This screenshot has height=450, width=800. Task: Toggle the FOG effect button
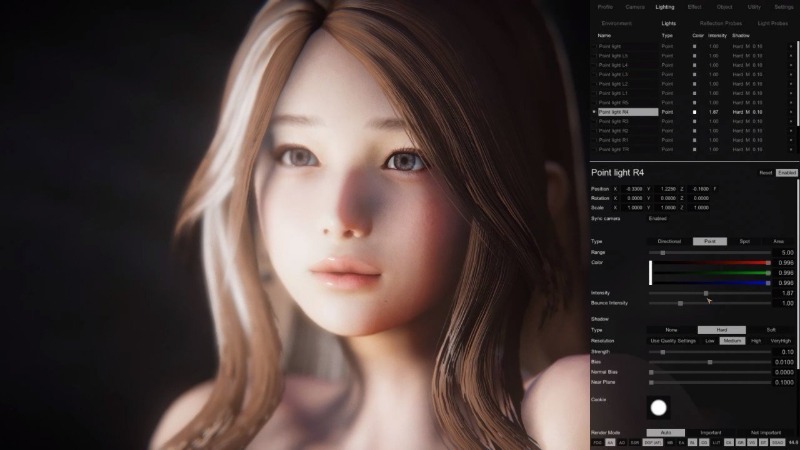point(597,443)
